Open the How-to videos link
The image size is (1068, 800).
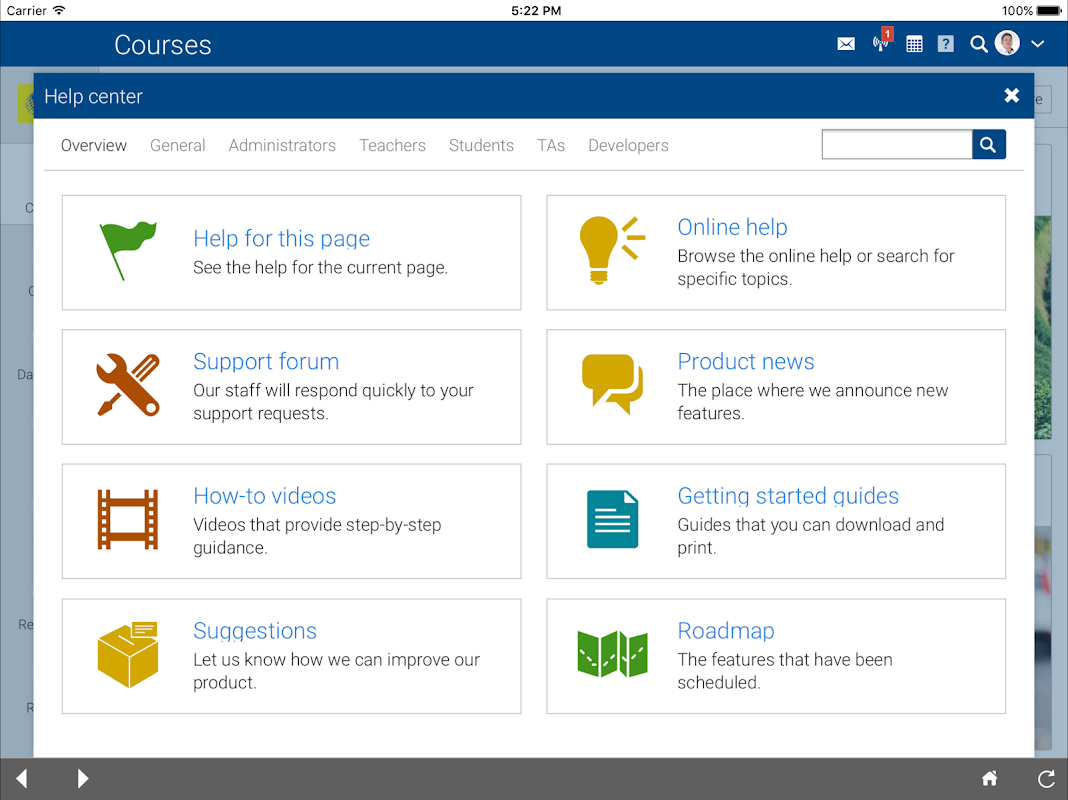pyautogui.click(x=264, y=496)
